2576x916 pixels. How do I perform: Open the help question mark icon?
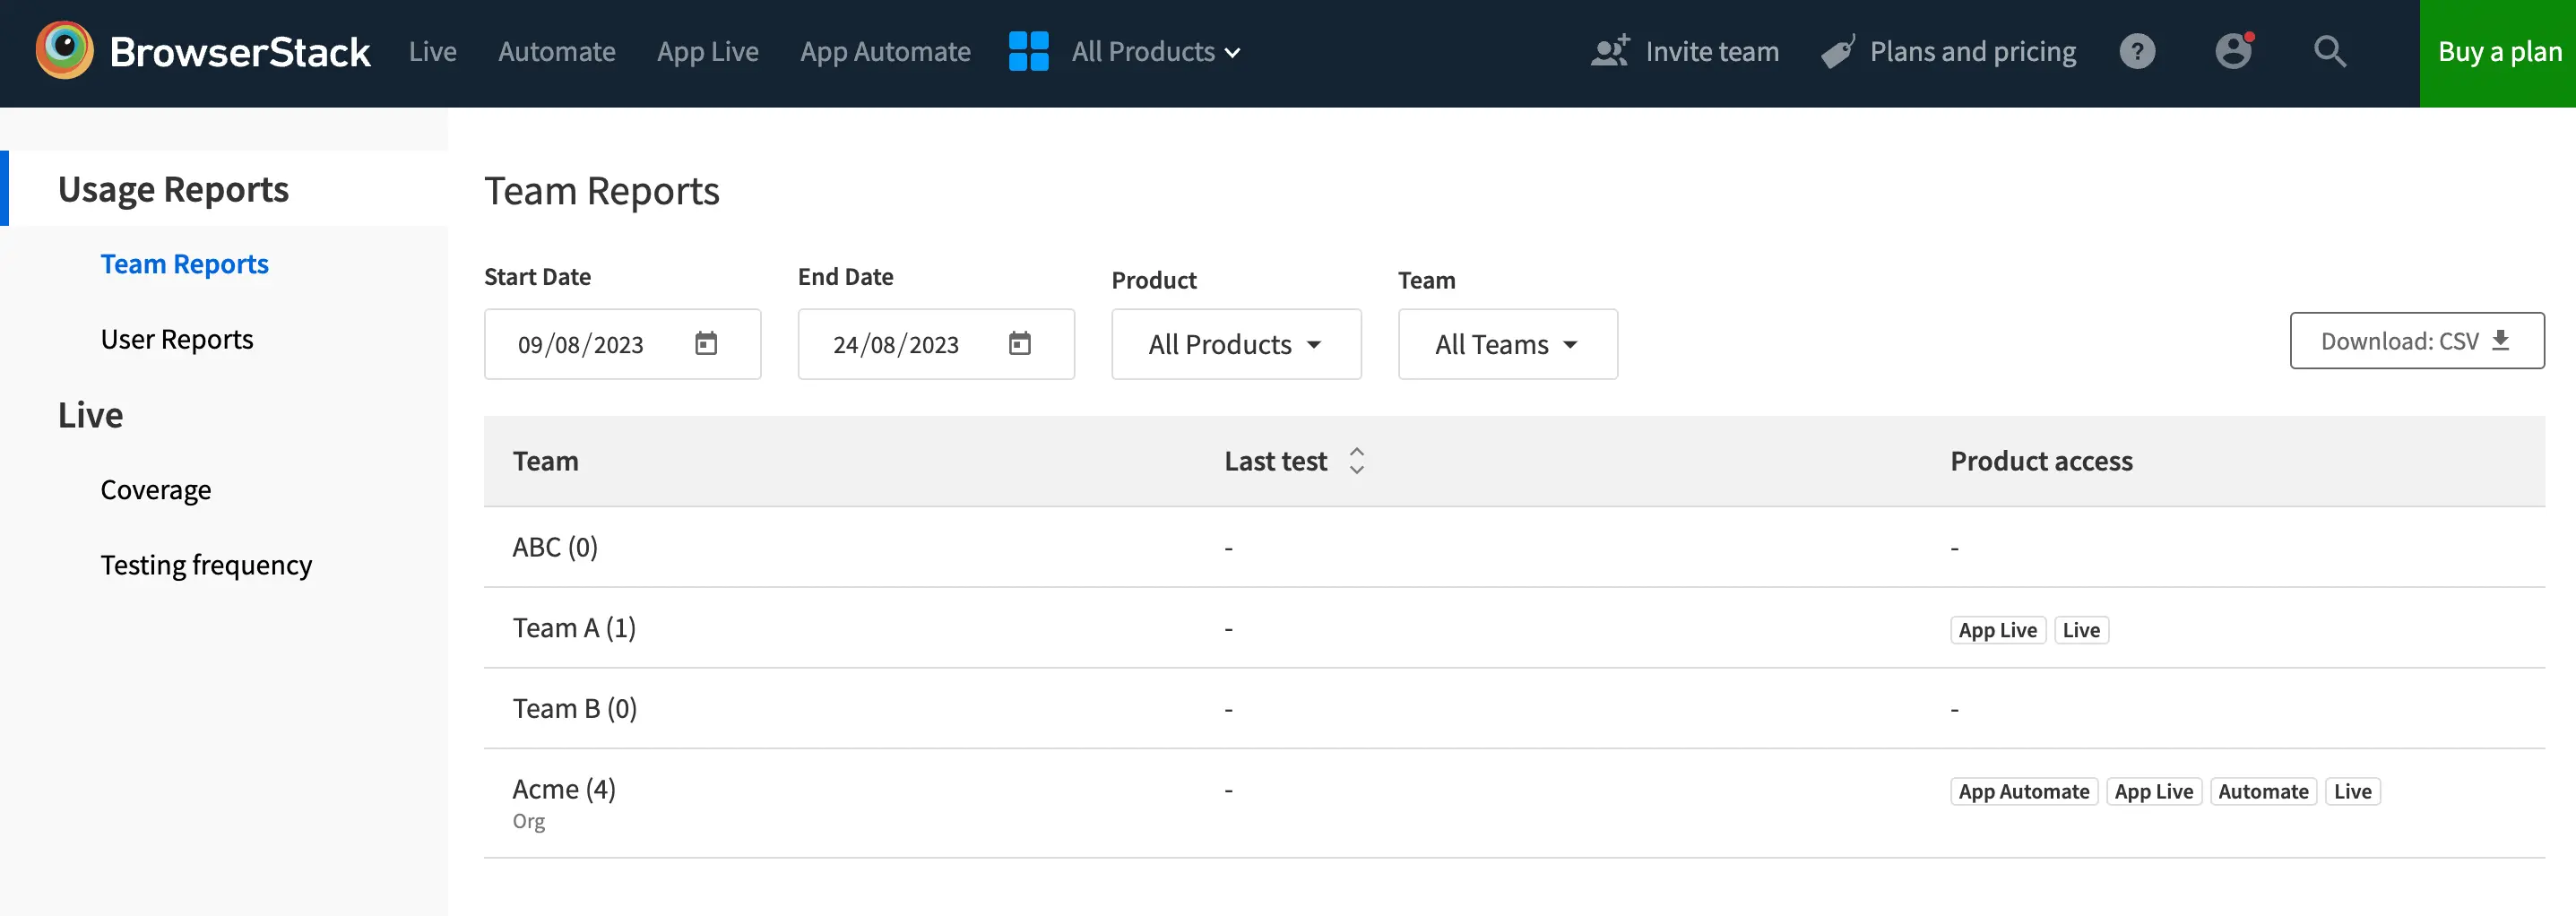(x=2136, y=52)
